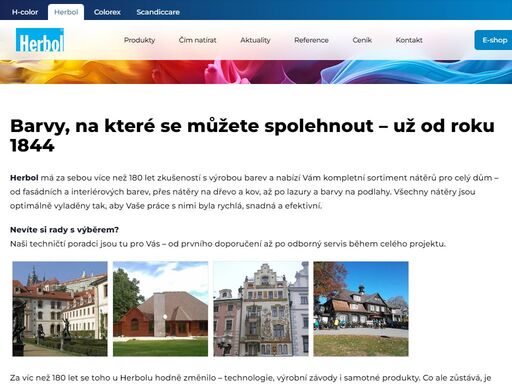View the decorated facade house photo

click(x=261, y=309)
